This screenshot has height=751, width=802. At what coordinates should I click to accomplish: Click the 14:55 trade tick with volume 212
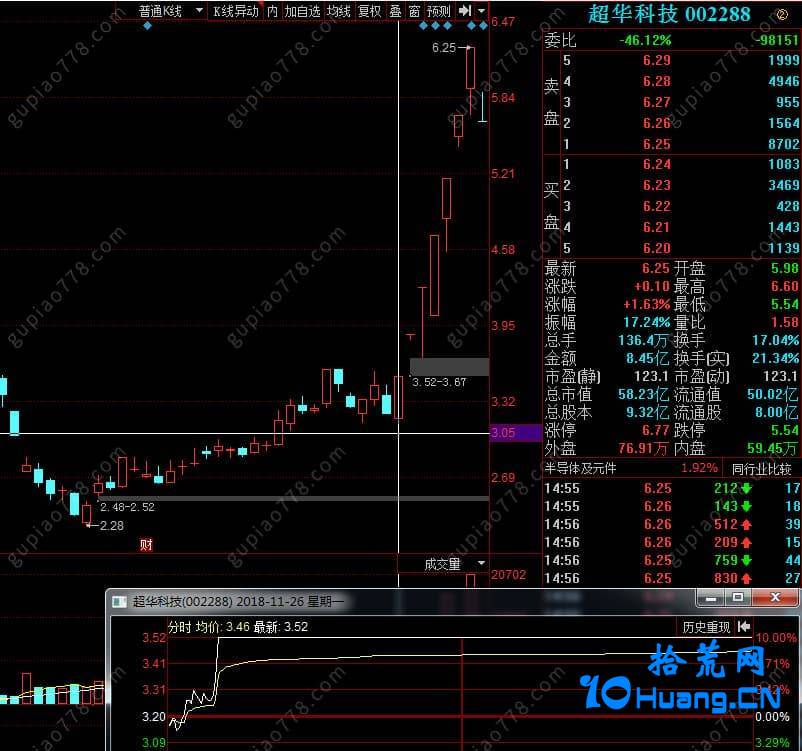coord(672,488)
